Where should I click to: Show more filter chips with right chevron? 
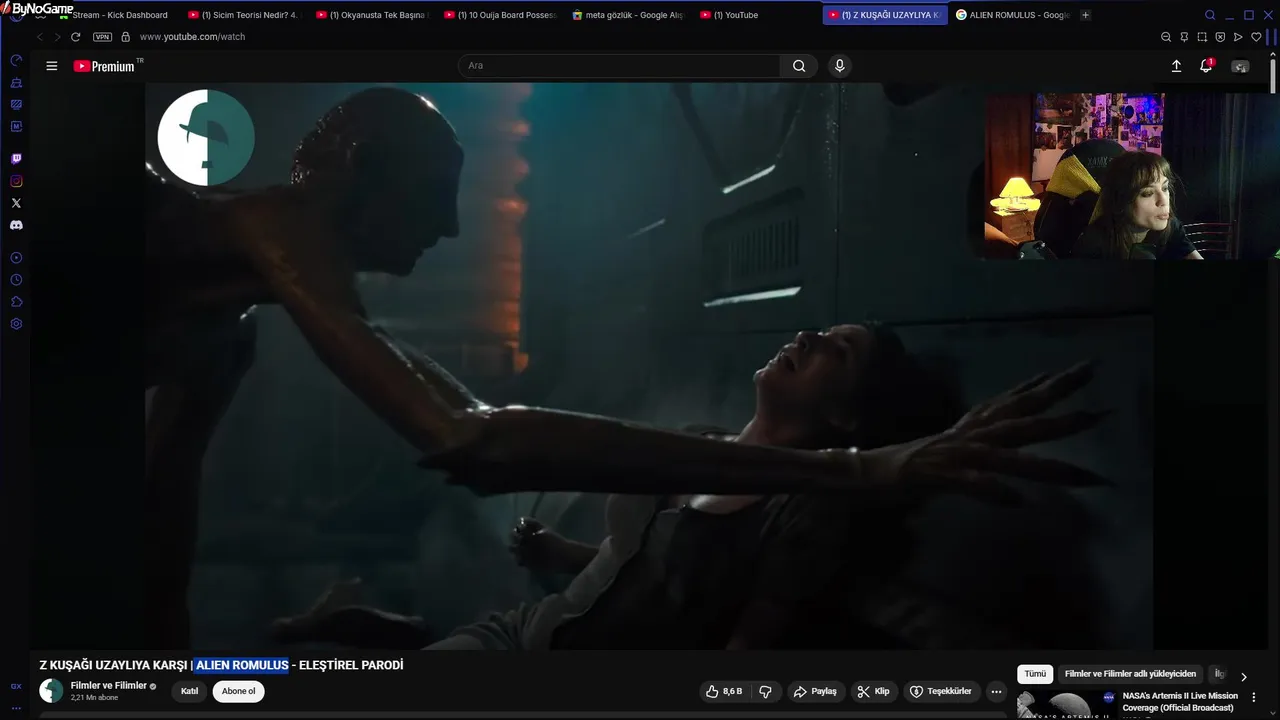[x=1244, y=676]
